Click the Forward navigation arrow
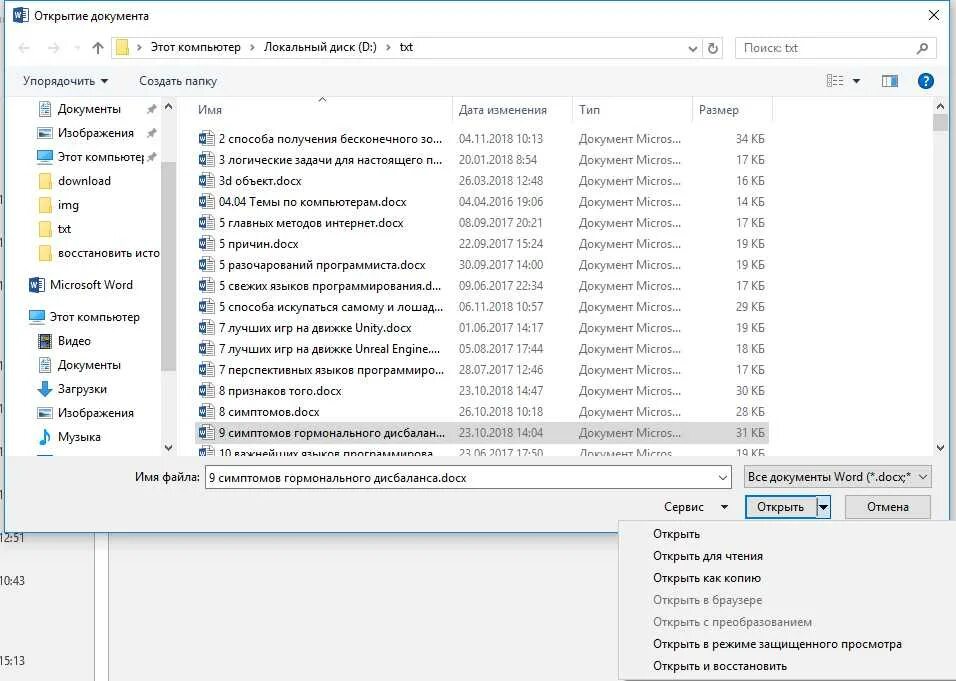 click(x=54, y=48)
